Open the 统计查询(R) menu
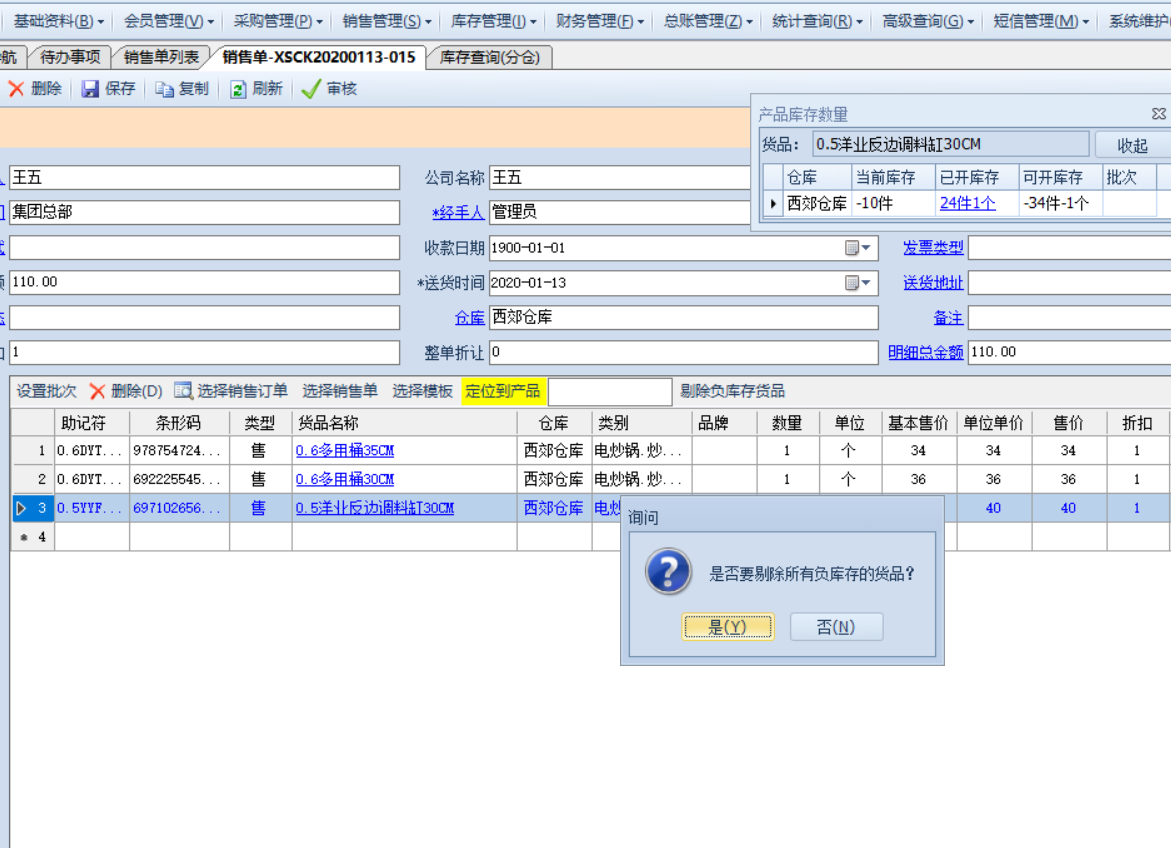 817,21
